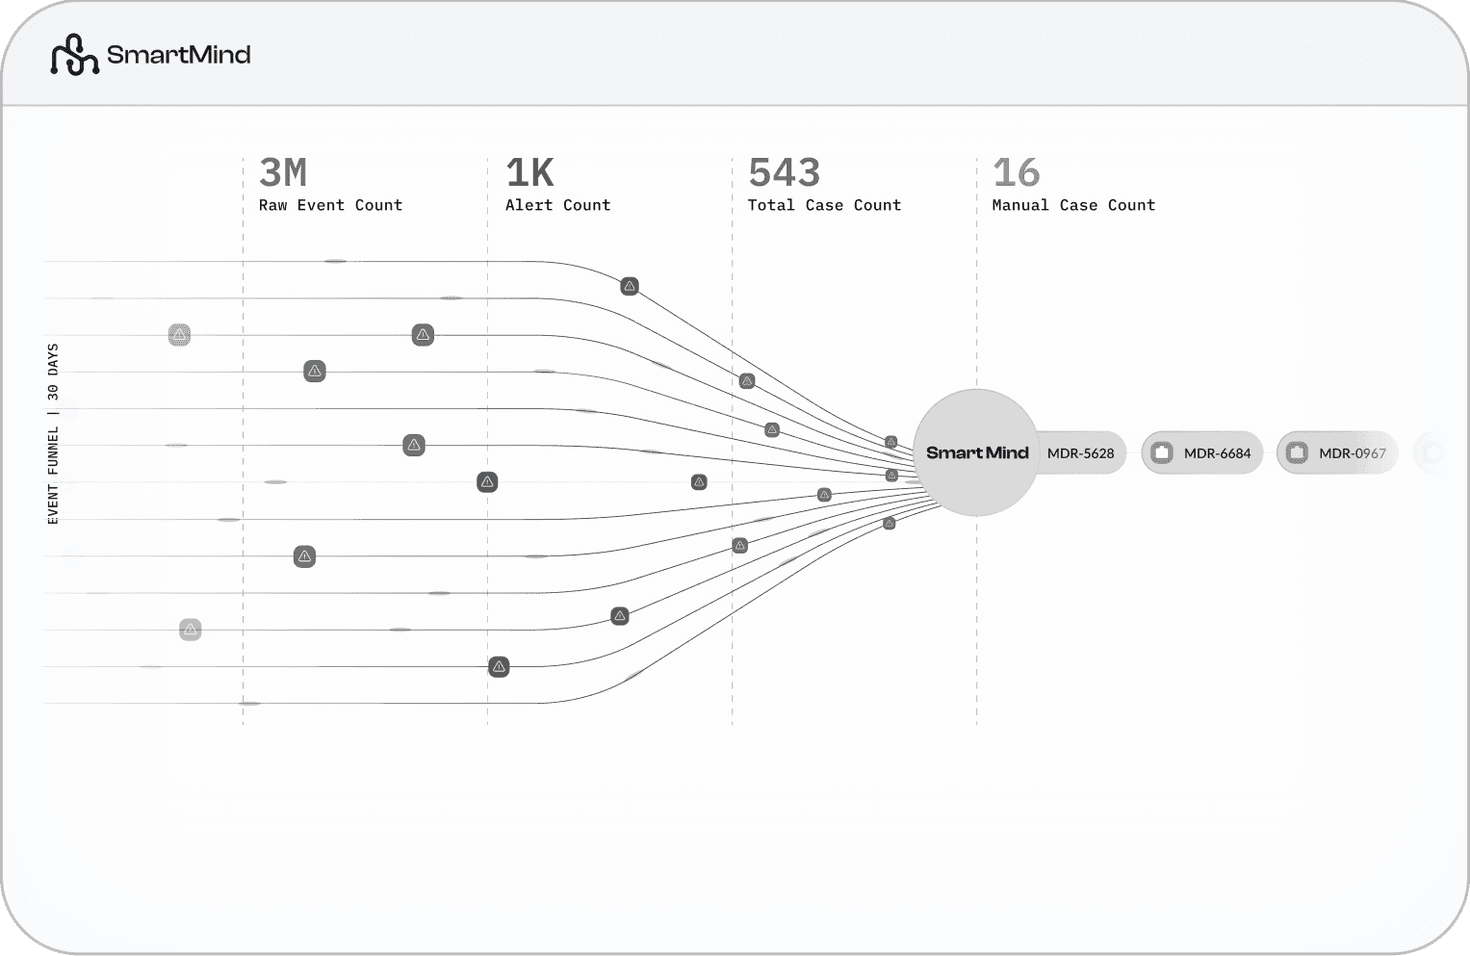1470x956 pixels.
Task: Click the alert icon closest to SmartMind circle's bottom edge
Action: [x=889, y=523]
